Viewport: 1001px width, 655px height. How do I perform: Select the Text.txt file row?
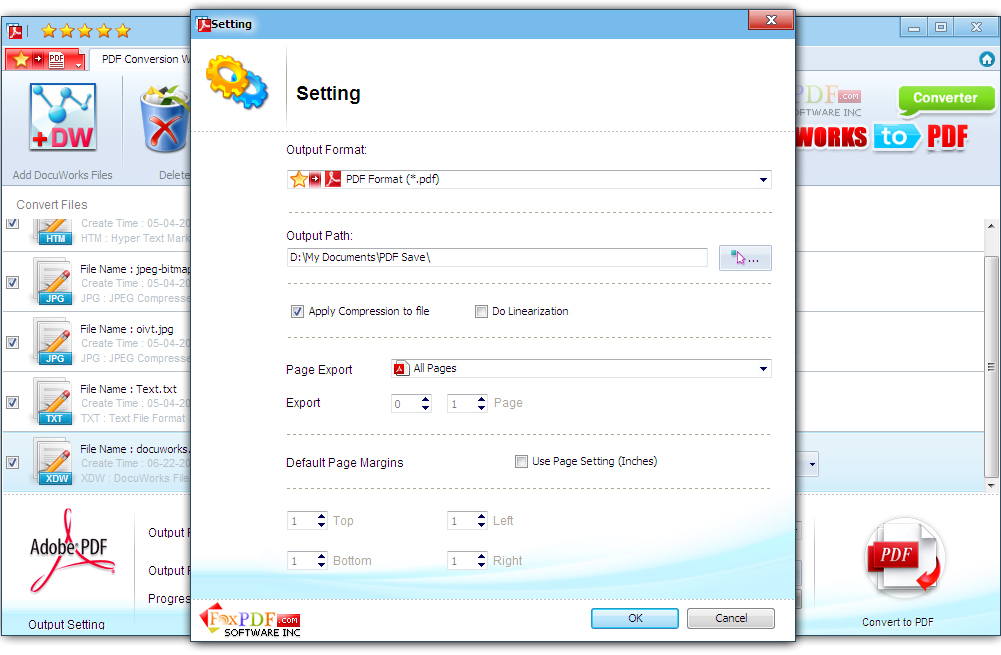point(97,402)
